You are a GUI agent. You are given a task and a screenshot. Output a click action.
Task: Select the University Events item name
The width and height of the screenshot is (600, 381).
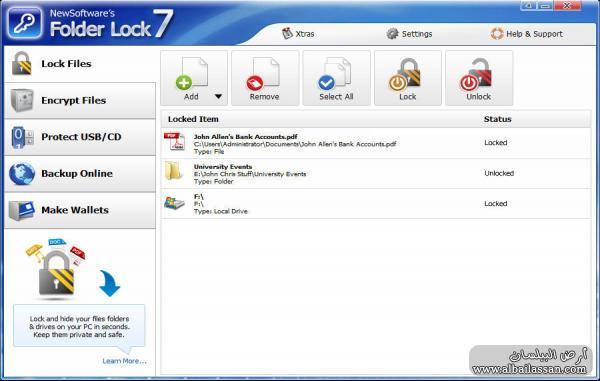223,166
